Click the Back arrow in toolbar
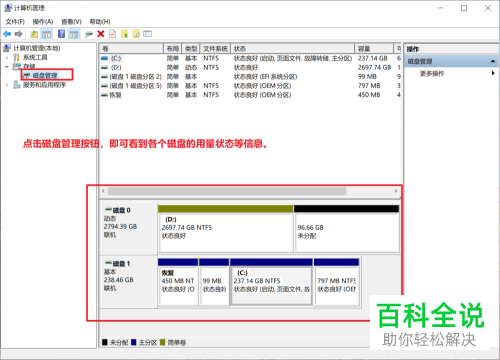The image size is (500, 360). pos(7,34)
